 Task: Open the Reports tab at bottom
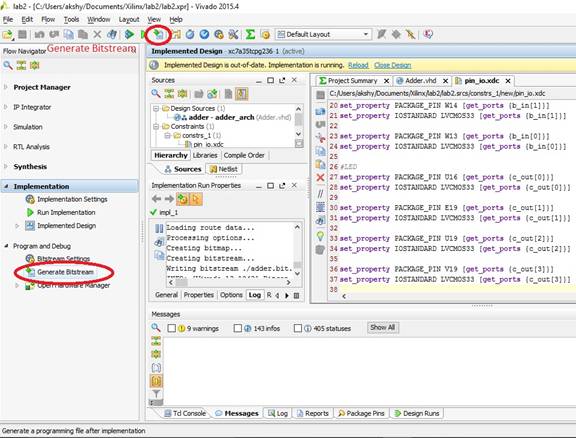313,413
